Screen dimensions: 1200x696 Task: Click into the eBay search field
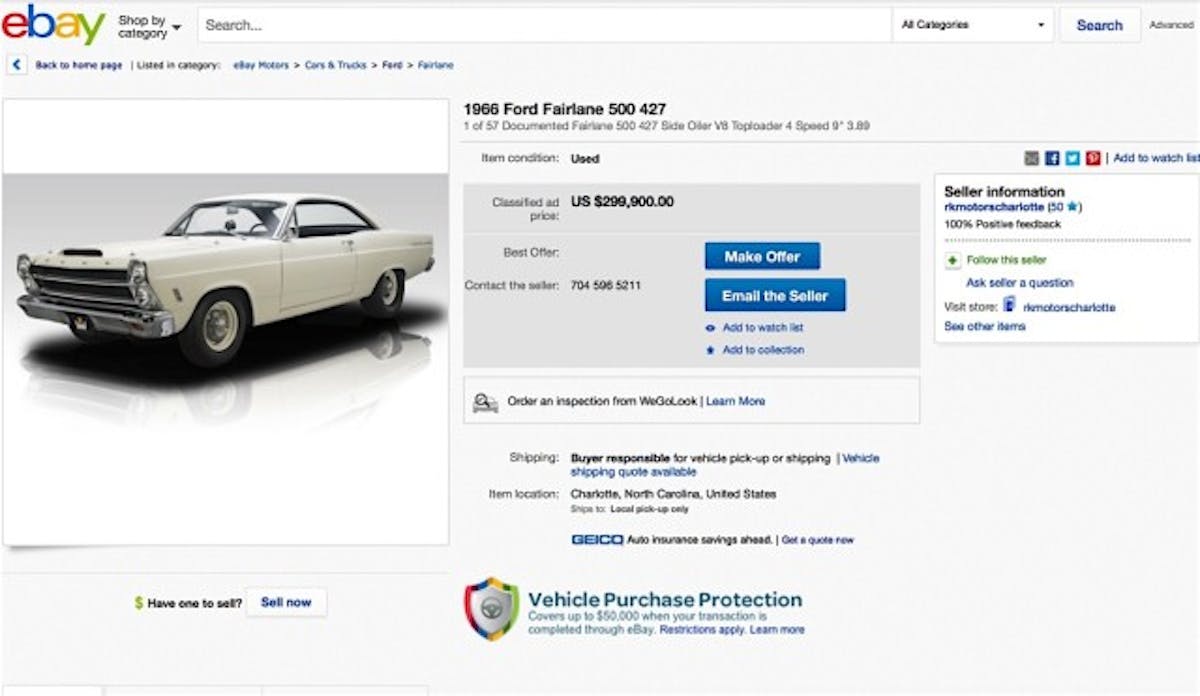[540, 25]
